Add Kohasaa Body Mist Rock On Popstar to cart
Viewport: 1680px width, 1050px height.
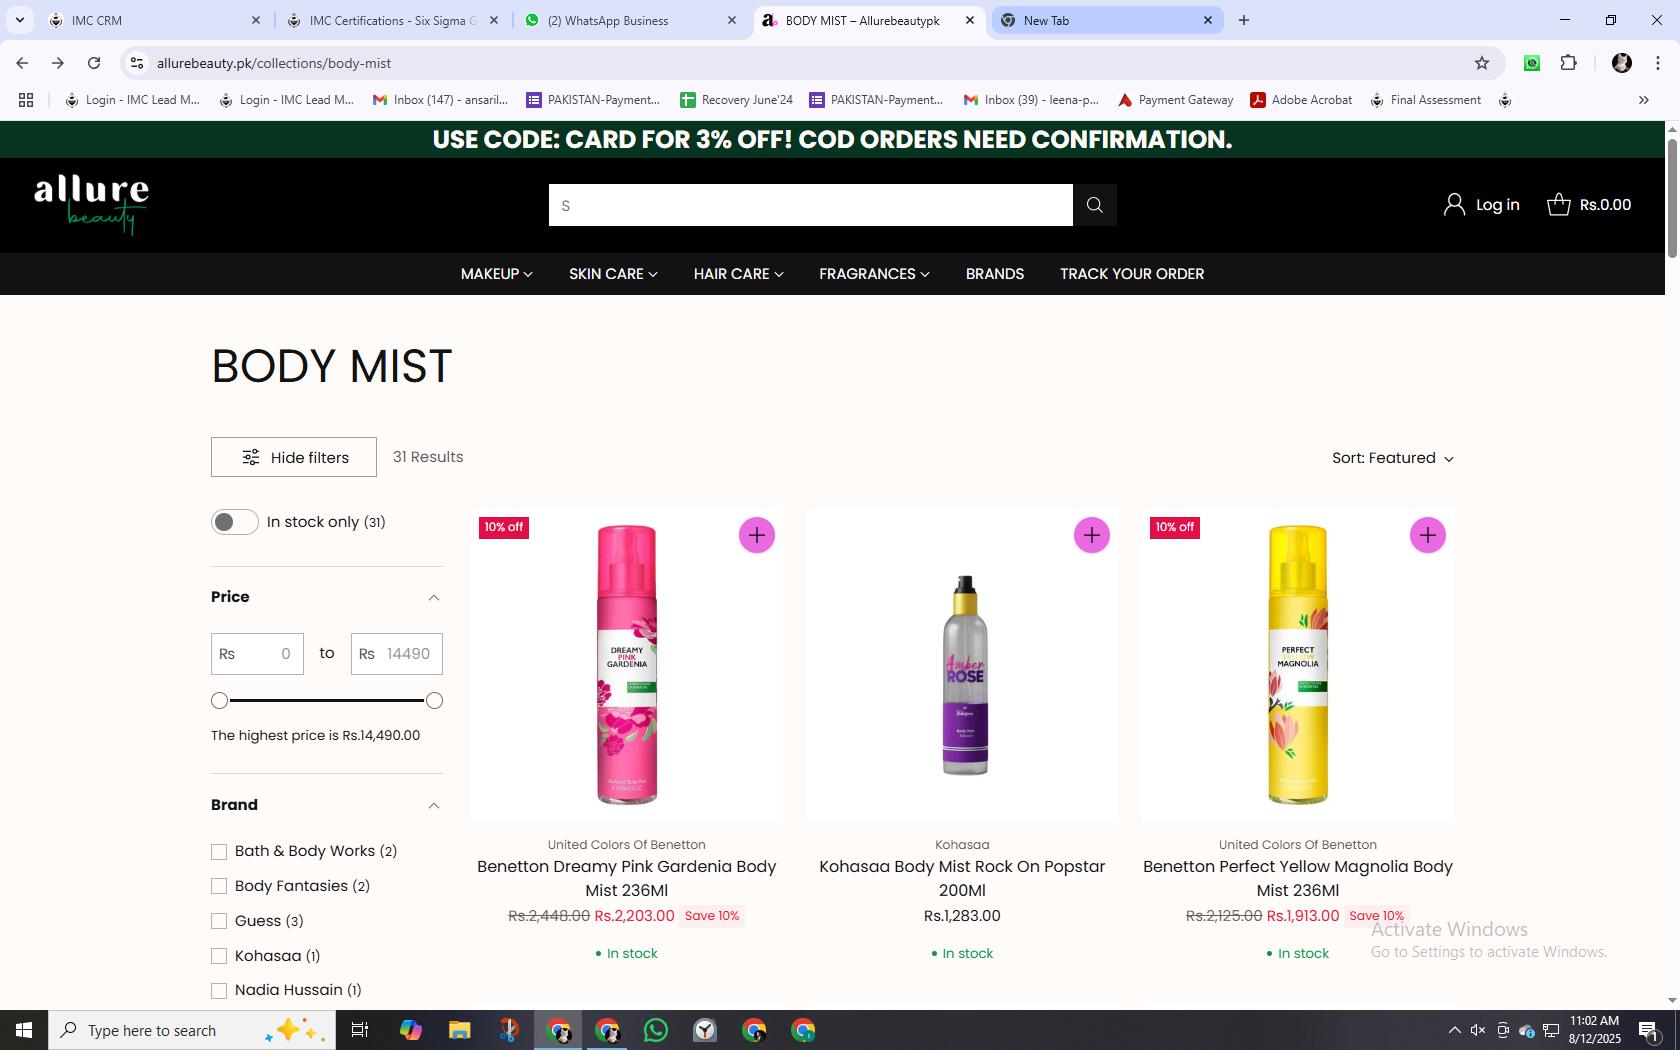[1092, 535]
